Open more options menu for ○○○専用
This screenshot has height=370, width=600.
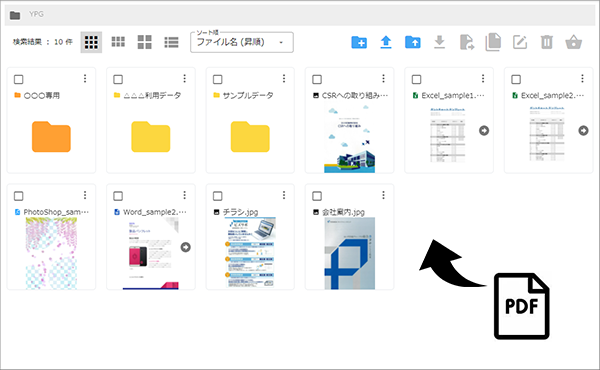click(x=85, y=78)
